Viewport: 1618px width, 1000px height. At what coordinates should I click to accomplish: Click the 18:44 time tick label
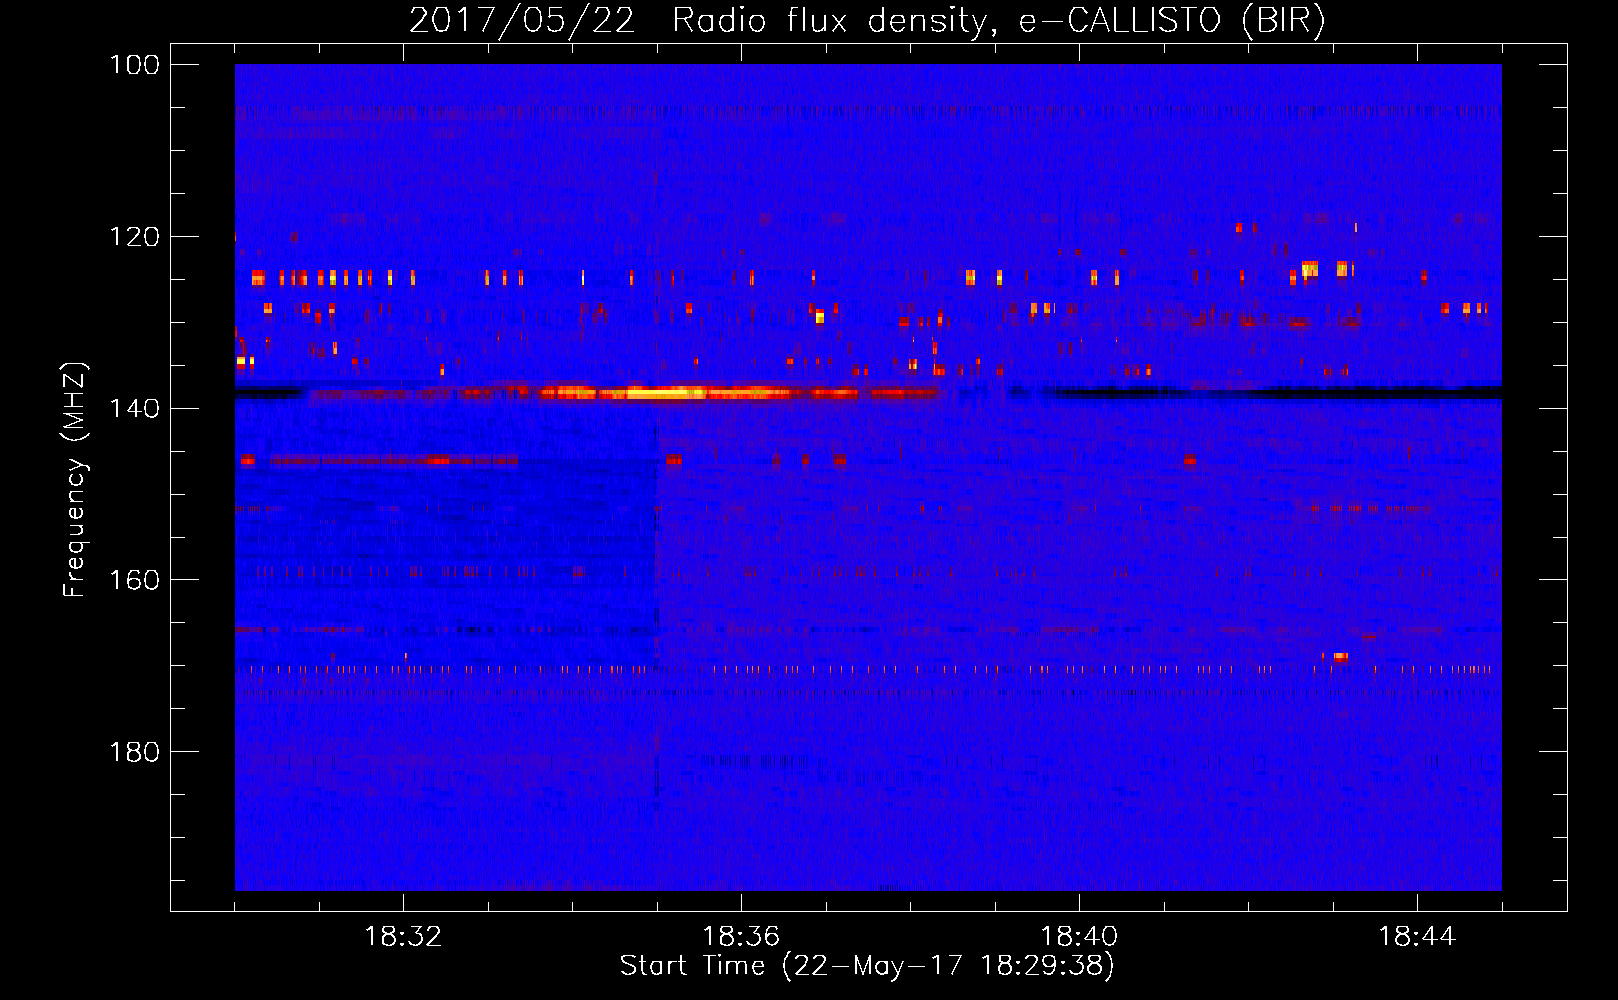[1417, 937]
